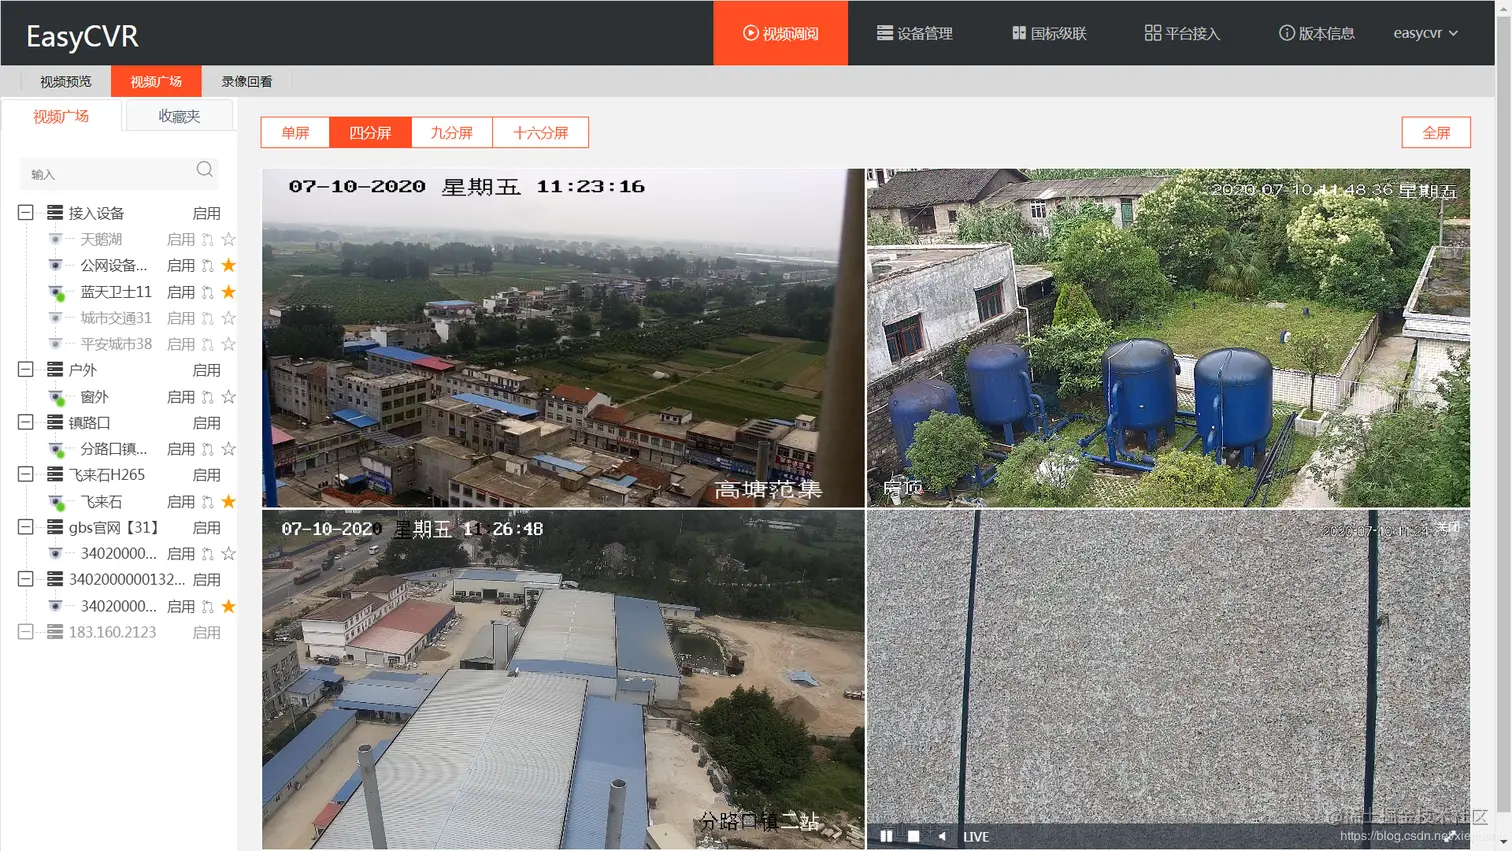
Task: Switch to 九分屏 nine-screen layout
Action: click(x=451, y=132)
